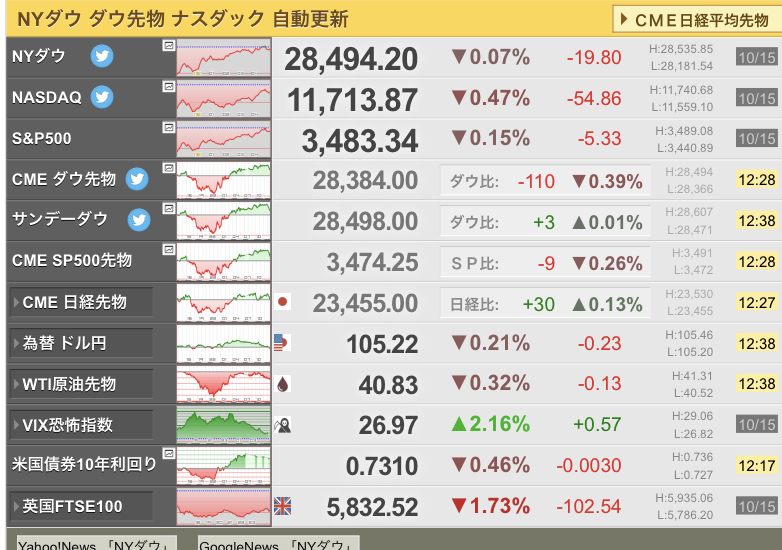
Task: Open chart popup icon in サンデーダウ row
Action: coord(169,208)
